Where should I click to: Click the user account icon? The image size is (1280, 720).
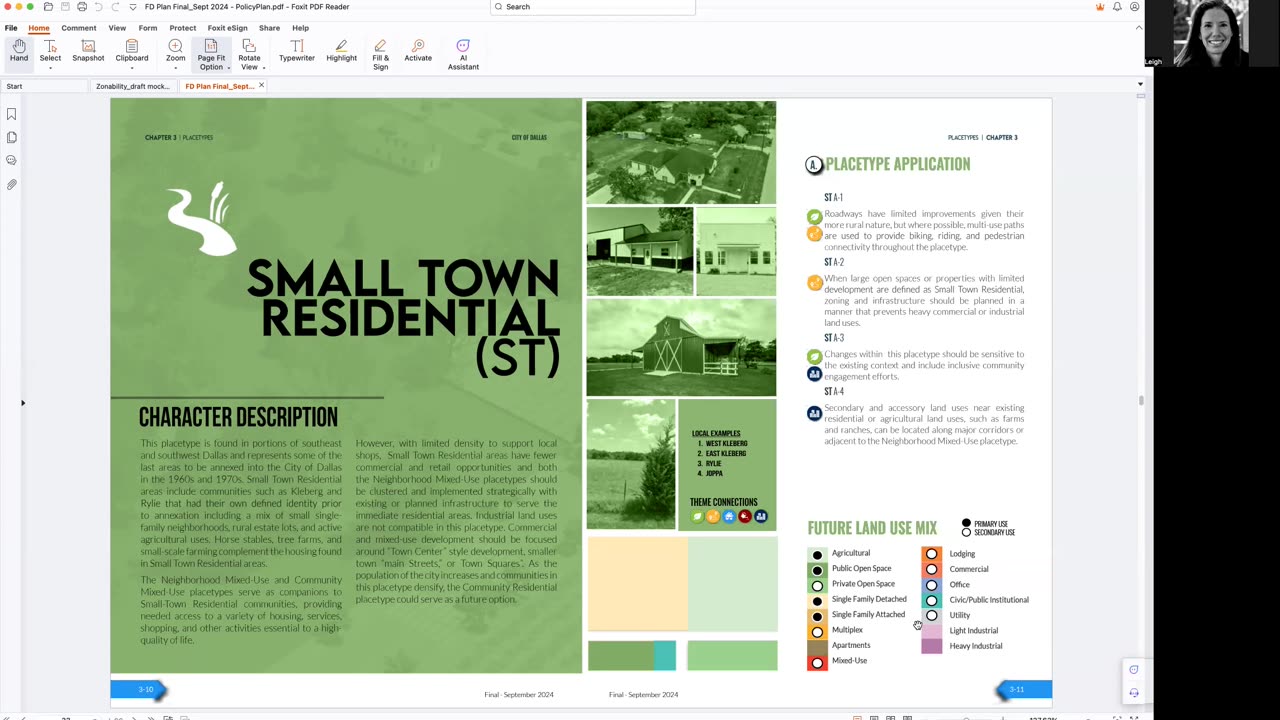(x=1134, y=7)
